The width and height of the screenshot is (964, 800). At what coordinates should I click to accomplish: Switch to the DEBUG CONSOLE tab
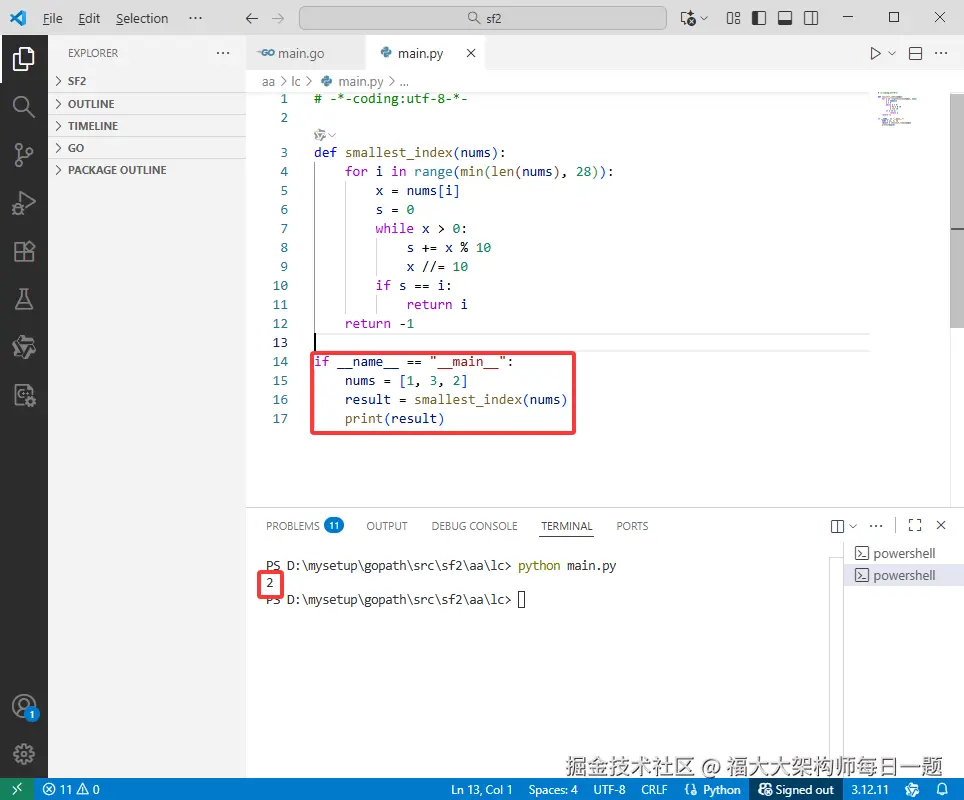474,526
